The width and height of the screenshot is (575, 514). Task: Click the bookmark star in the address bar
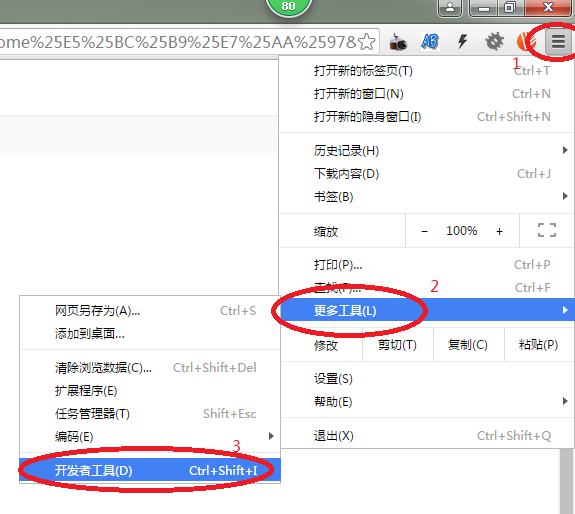pos(367,42)
